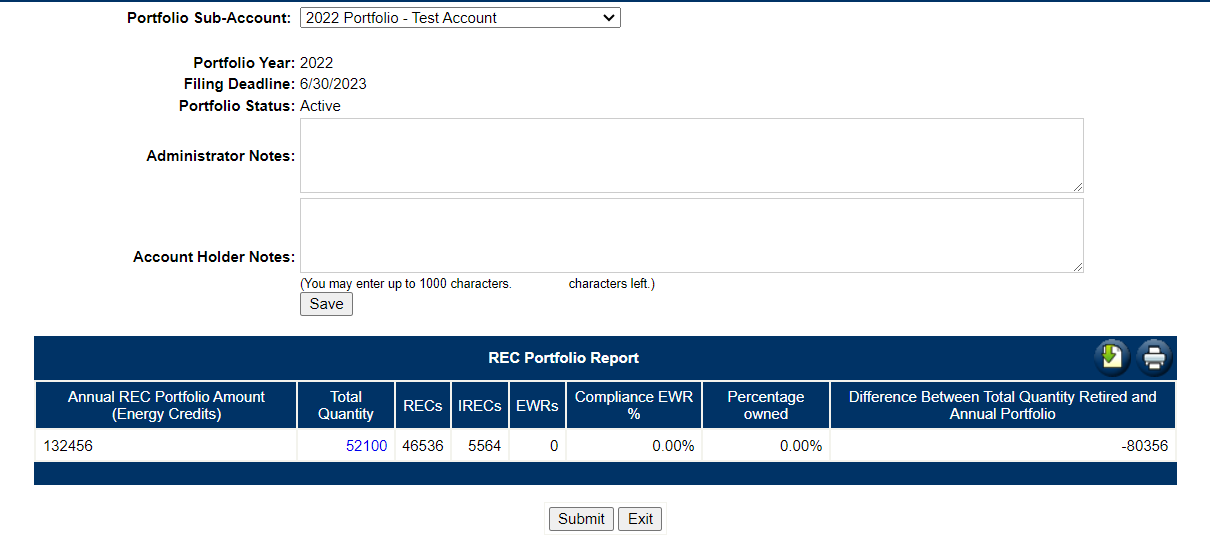The image size is (1210, 538).
Task: Click the IRECs column header
Action: pos(480,405)
